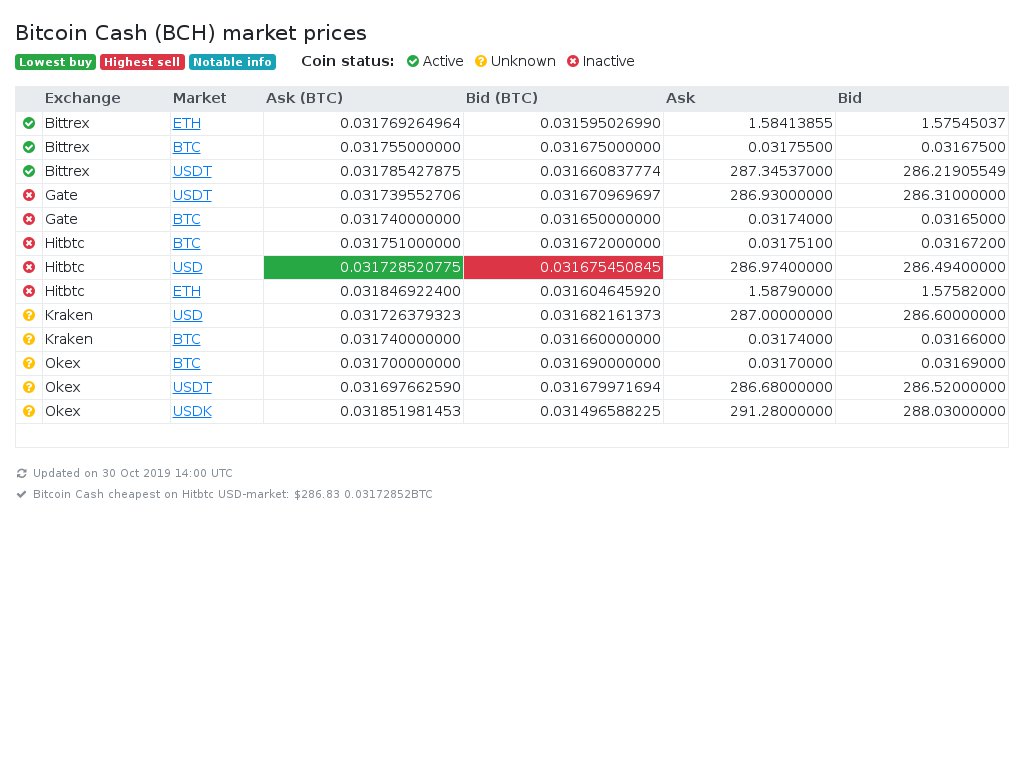Image resolution: width=1024 pixels, height=768 pixels.
Task: Click red Inactive icon in coin status legend
Action: (573, 61)
